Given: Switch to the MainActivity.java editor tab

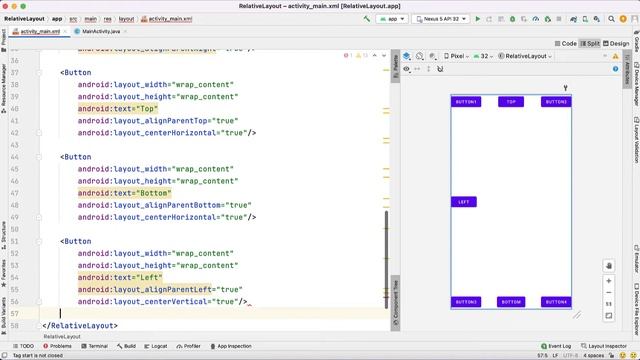Looking at the screenshot, I should (x=101, y=31).
